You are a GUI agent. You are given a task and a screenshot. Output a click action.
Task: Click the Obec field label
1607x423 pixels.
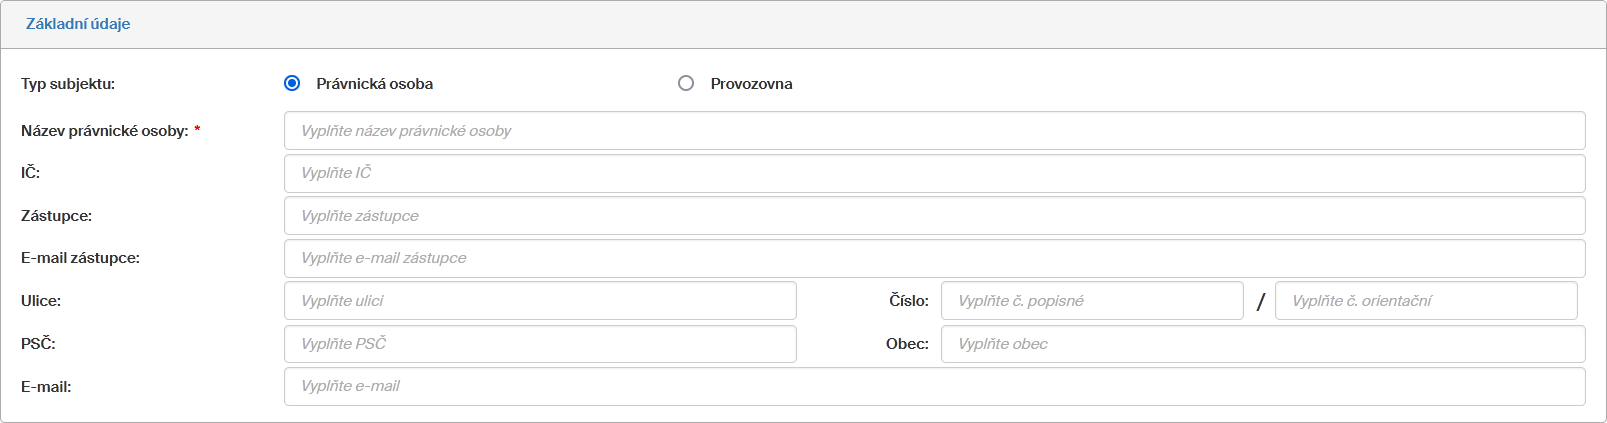pyautogui.click(x=907, y=344)
